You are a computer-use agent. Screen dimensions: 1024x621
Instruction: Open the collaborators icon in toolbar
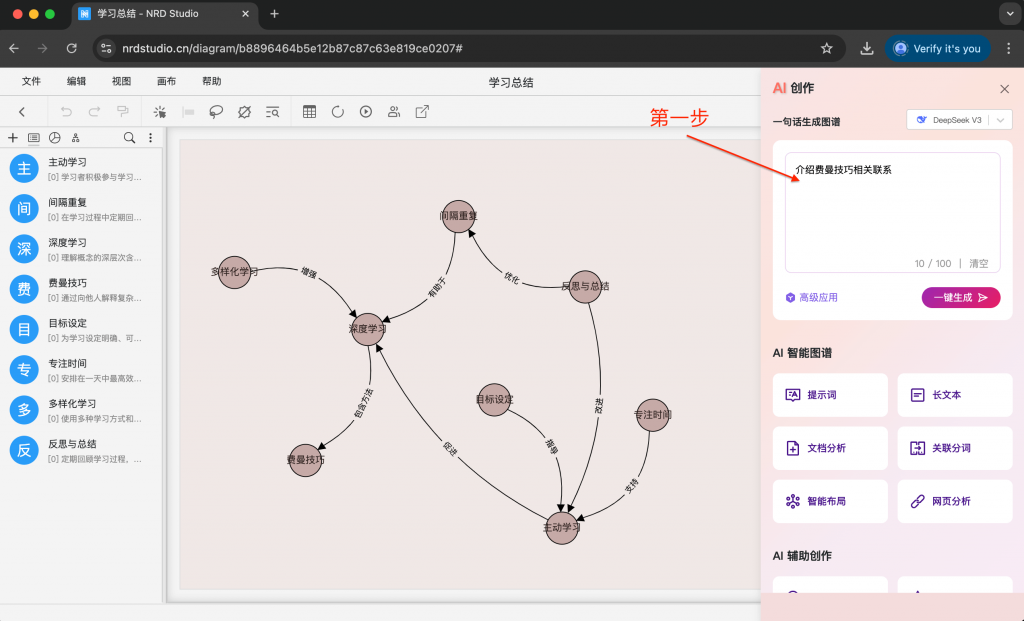[394, 112]
